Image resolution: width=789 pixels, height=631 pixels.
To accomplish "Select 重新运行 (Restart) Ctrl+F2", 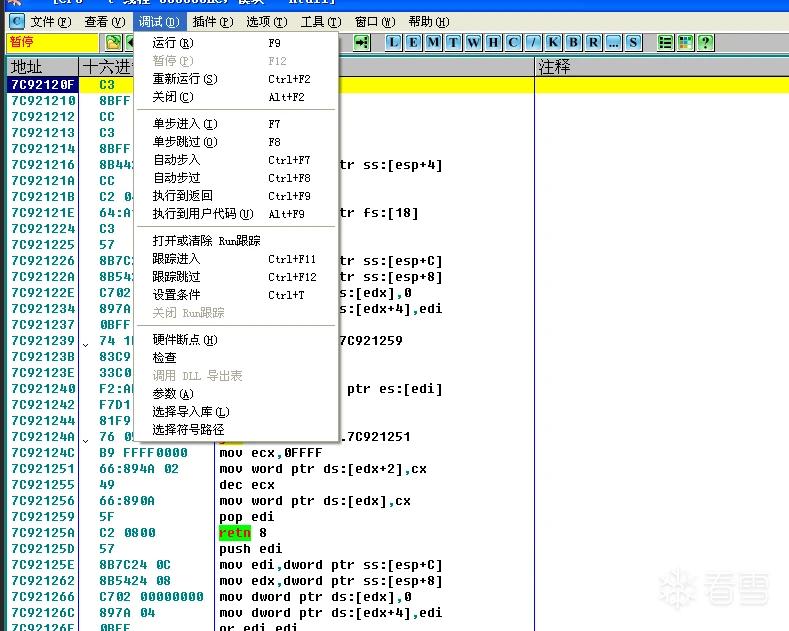I will click(236, 79).
